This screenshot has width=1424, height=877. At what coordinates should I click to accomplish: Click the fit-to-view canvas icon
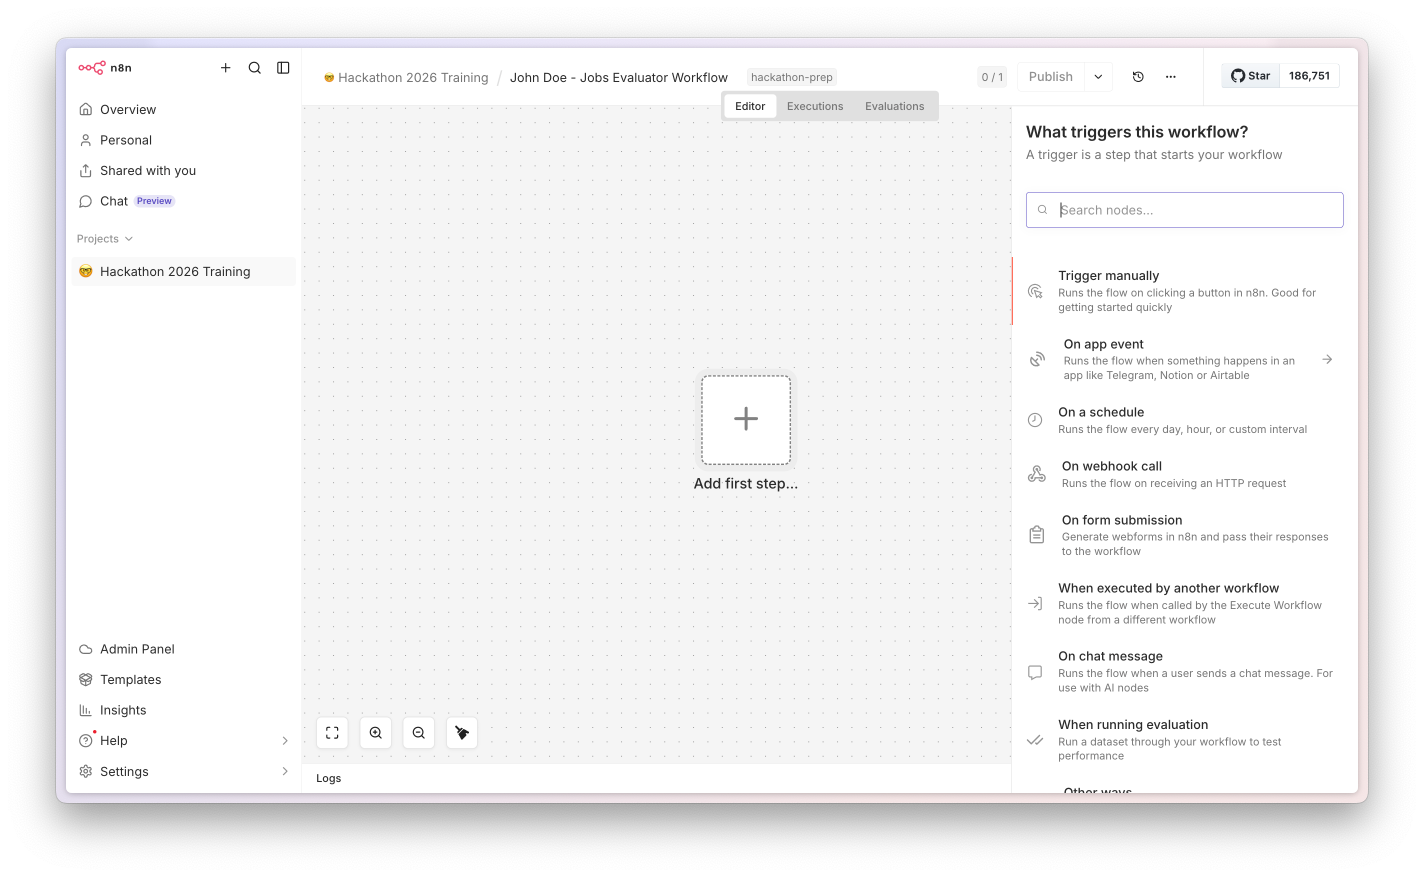[332, 733]
